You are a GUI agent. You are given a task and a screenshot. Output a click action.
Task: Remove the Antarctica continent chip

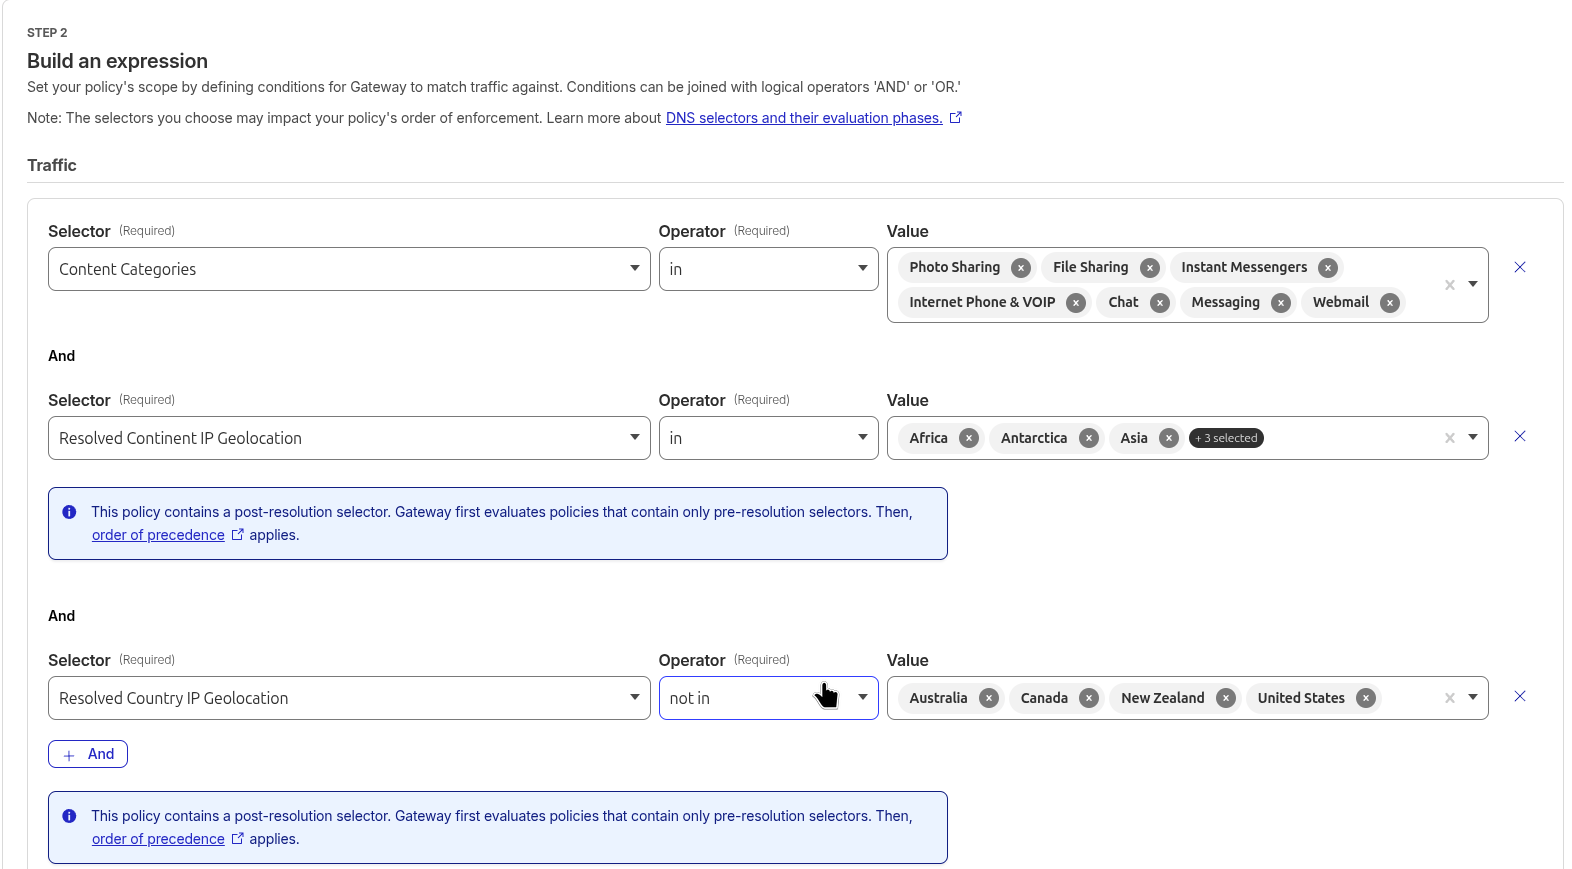[x=1089, y=438]
